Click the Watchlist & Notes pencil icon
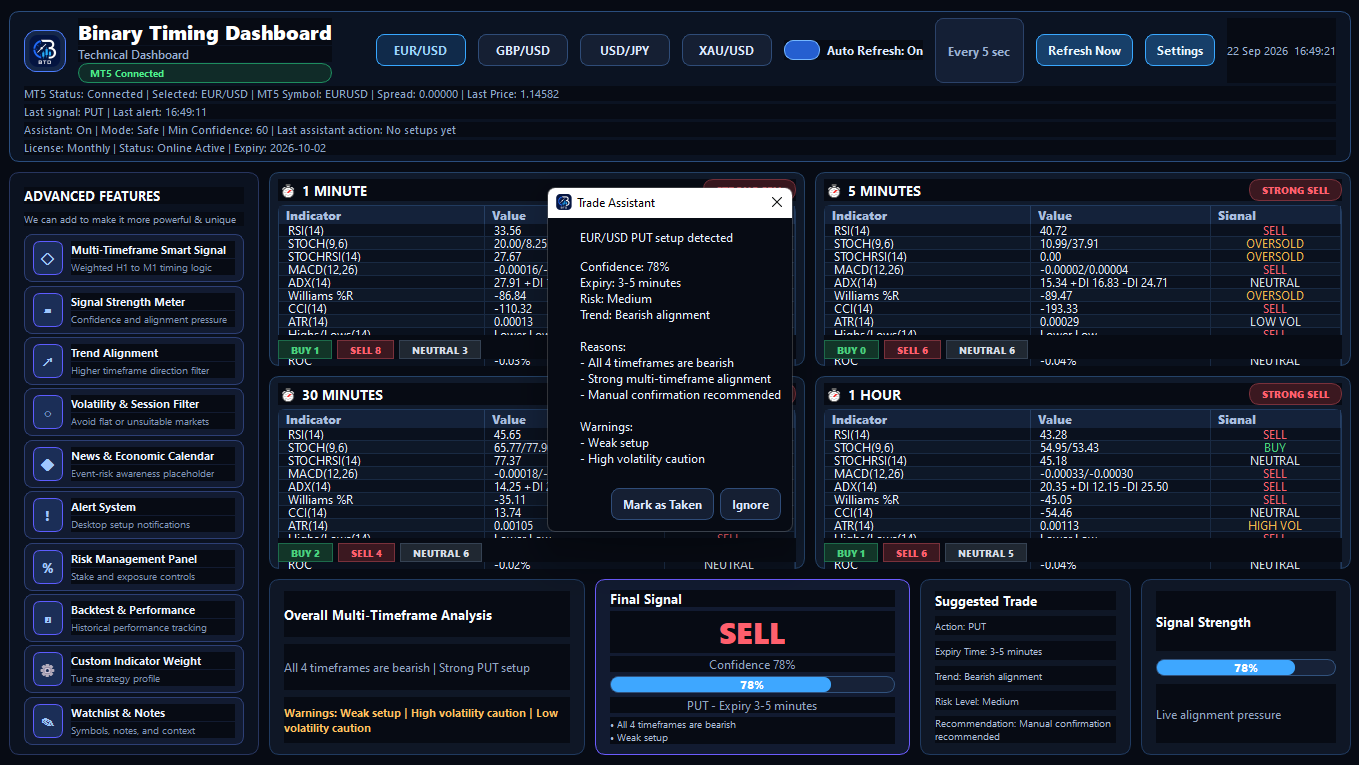 point(47,721)
